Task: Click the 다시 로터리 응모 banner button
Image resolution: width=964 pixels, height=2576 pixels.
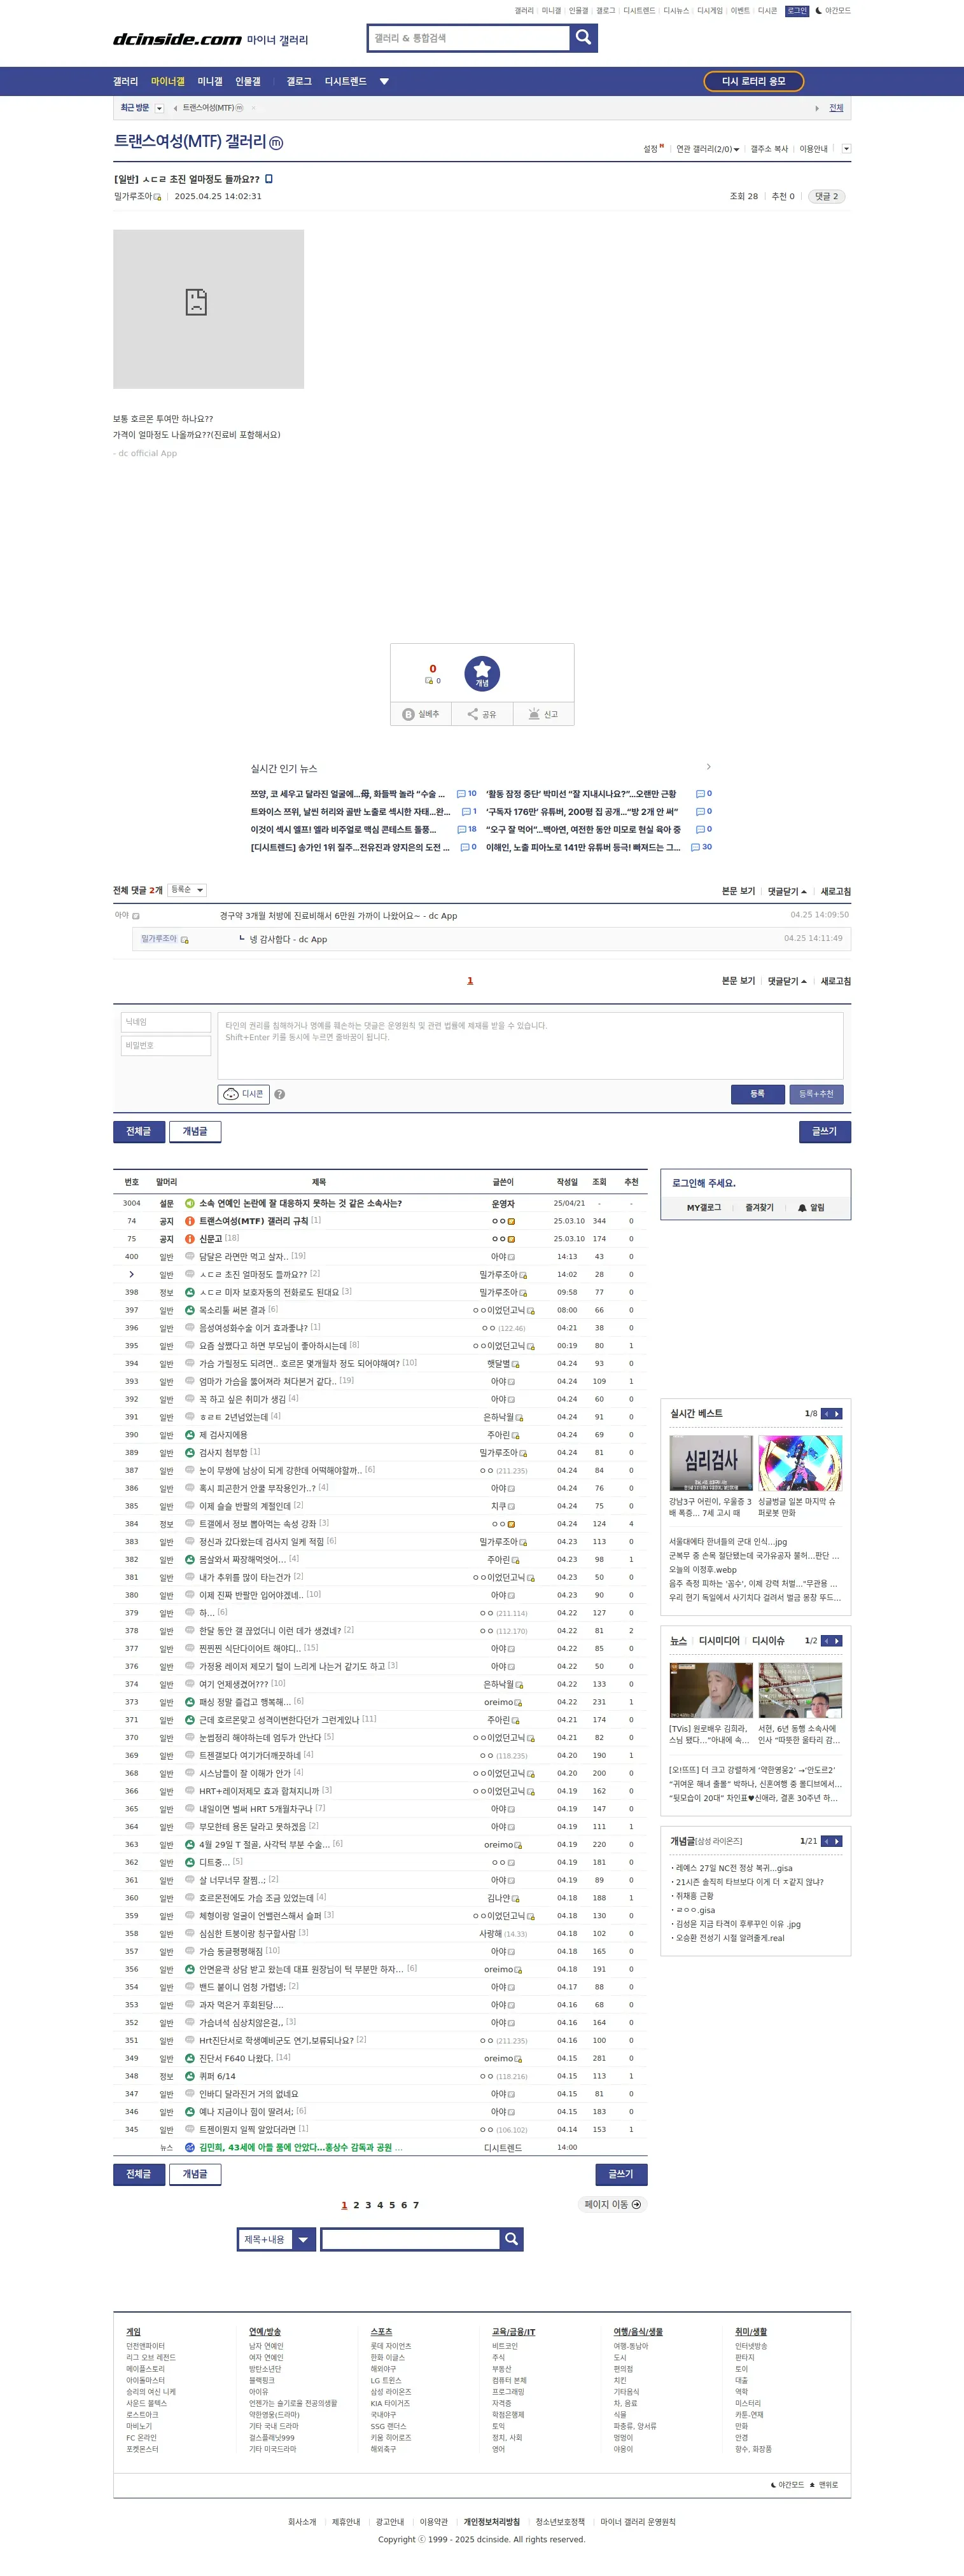Action: 754,81
